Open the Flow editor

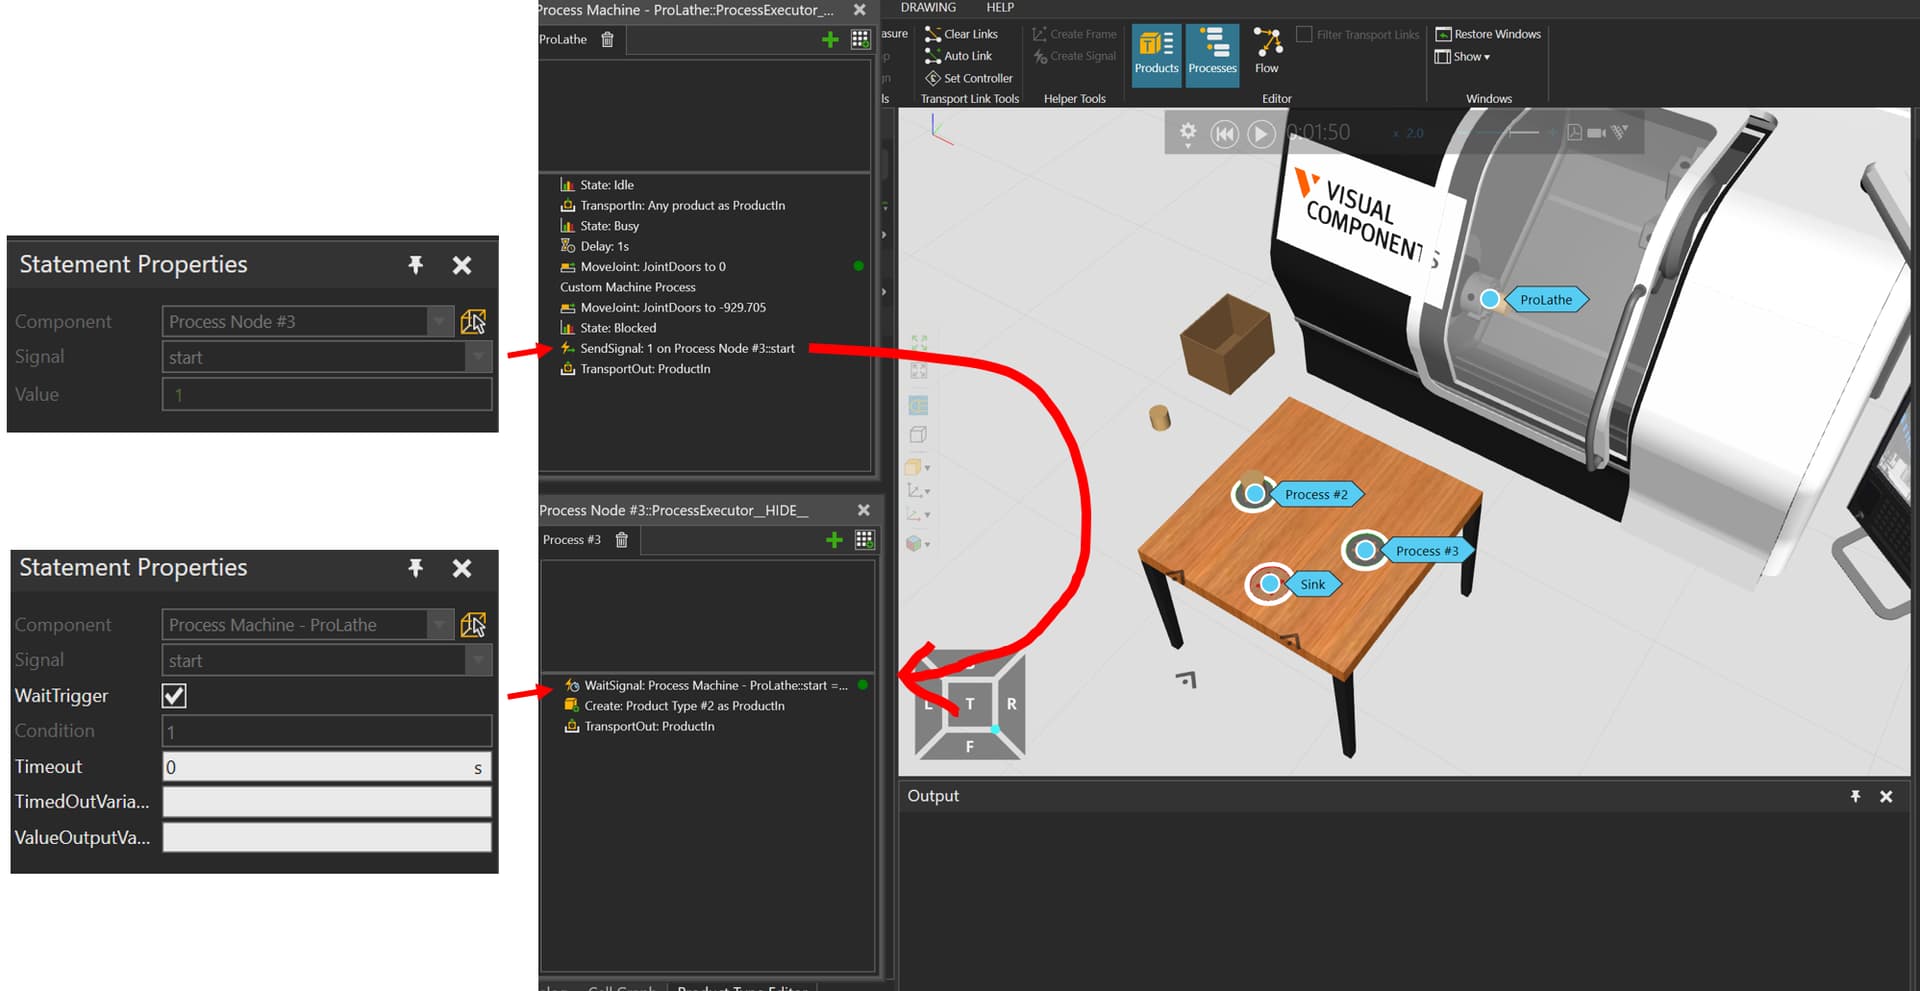tap(1267, 54)
